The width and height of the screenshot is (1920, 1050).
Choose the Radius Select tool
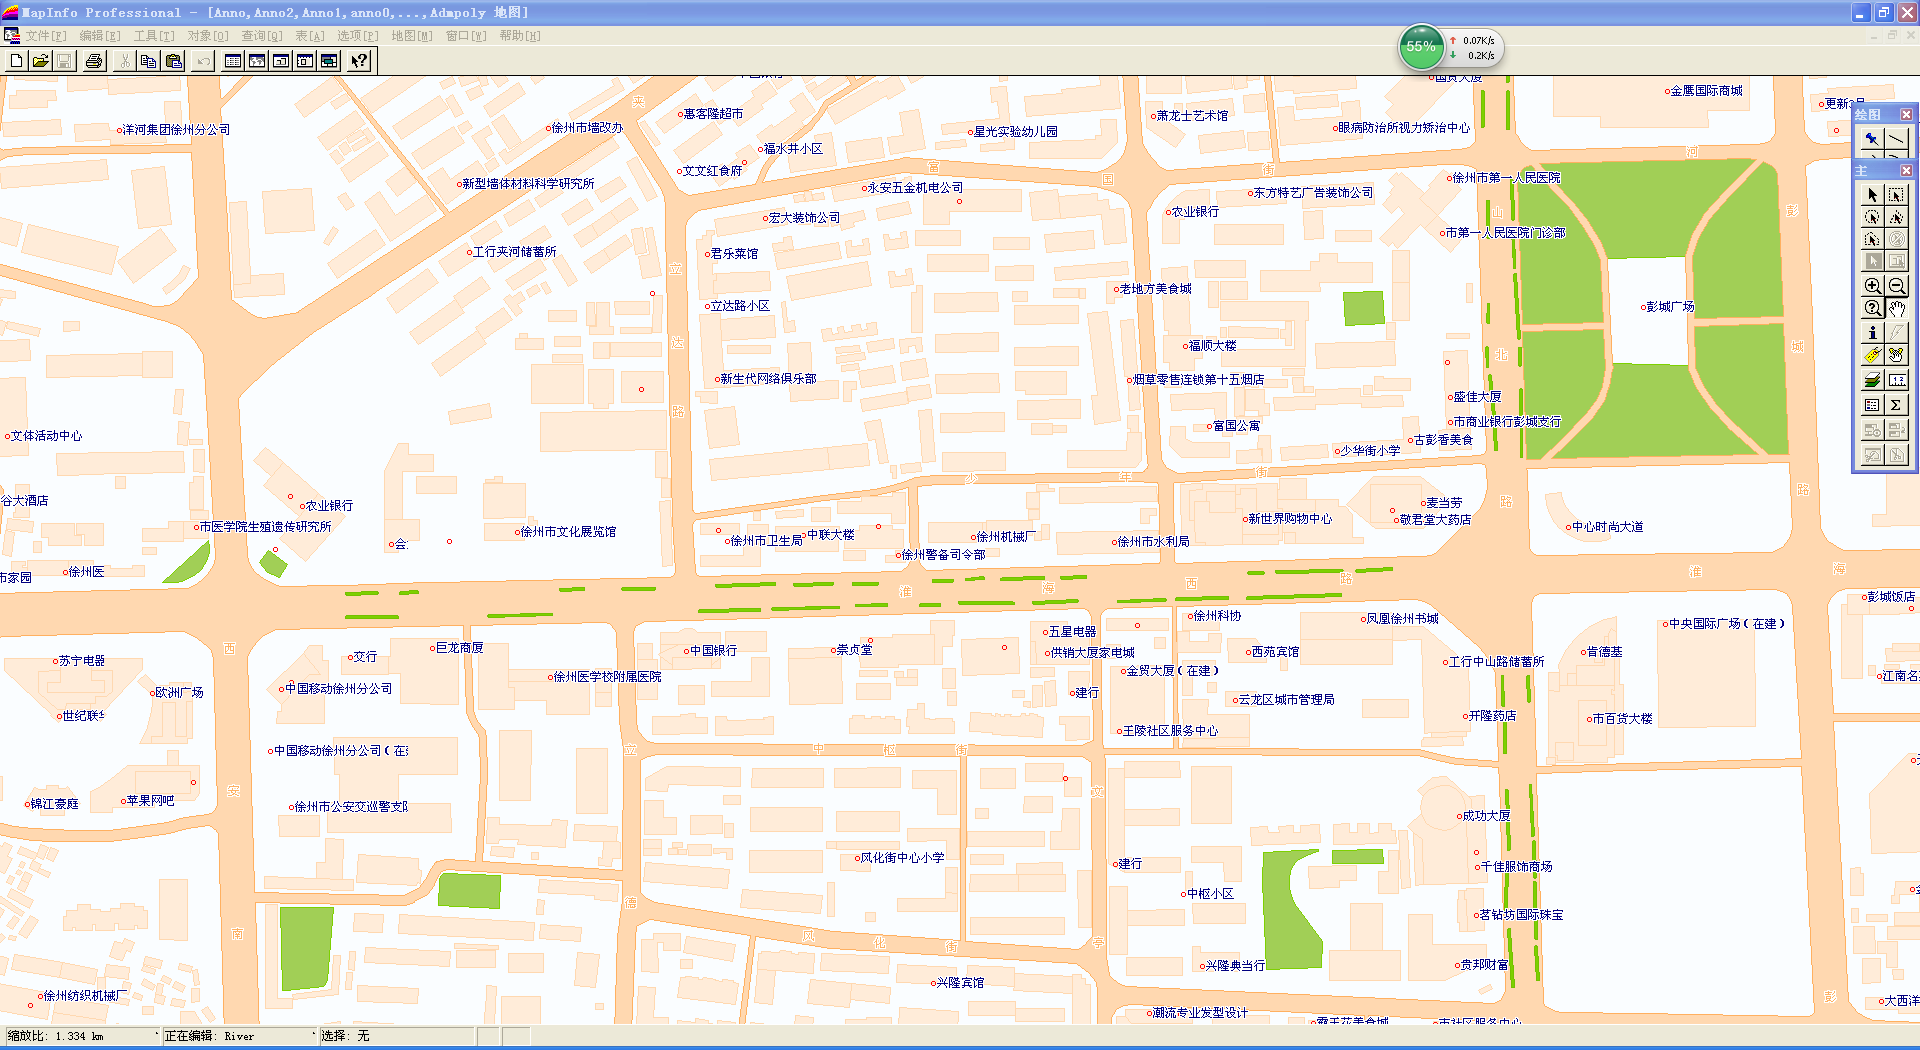click(x=1872, y=217)
